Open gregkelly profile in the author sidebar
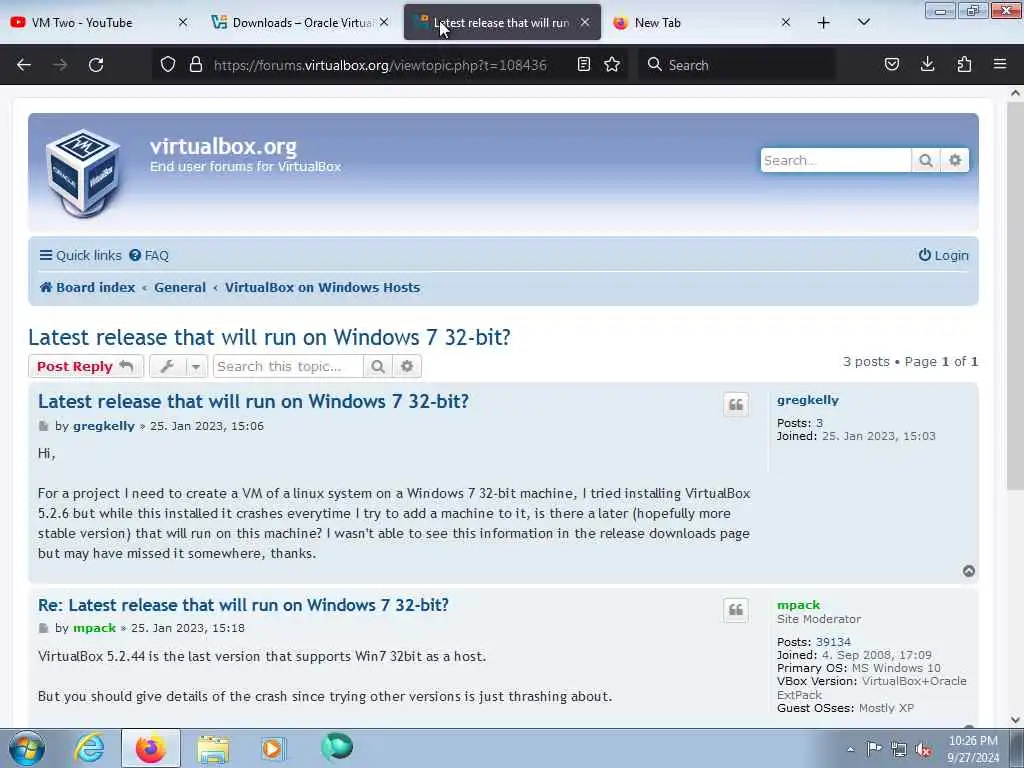 click(808, 400)
